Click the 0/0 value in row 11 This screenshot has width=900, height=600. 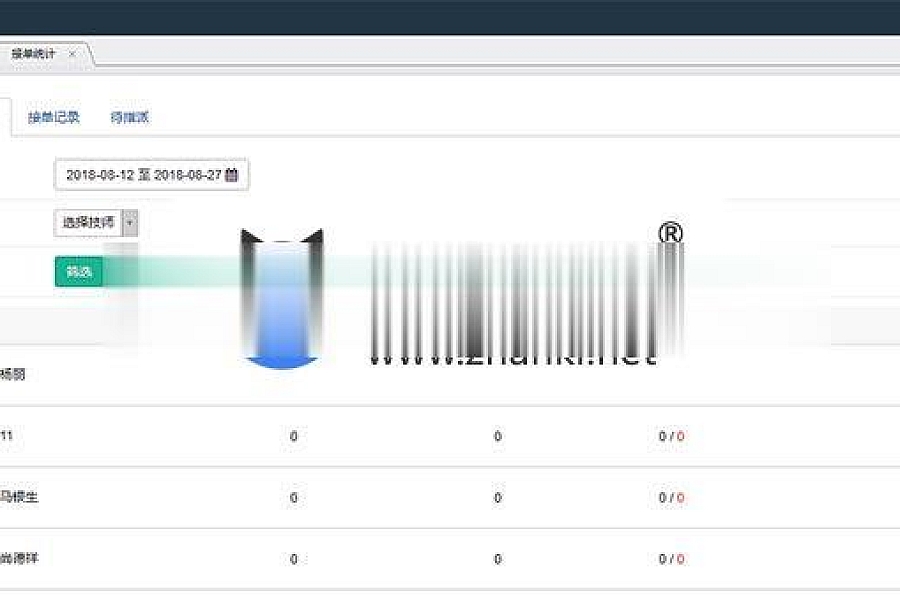671,436
